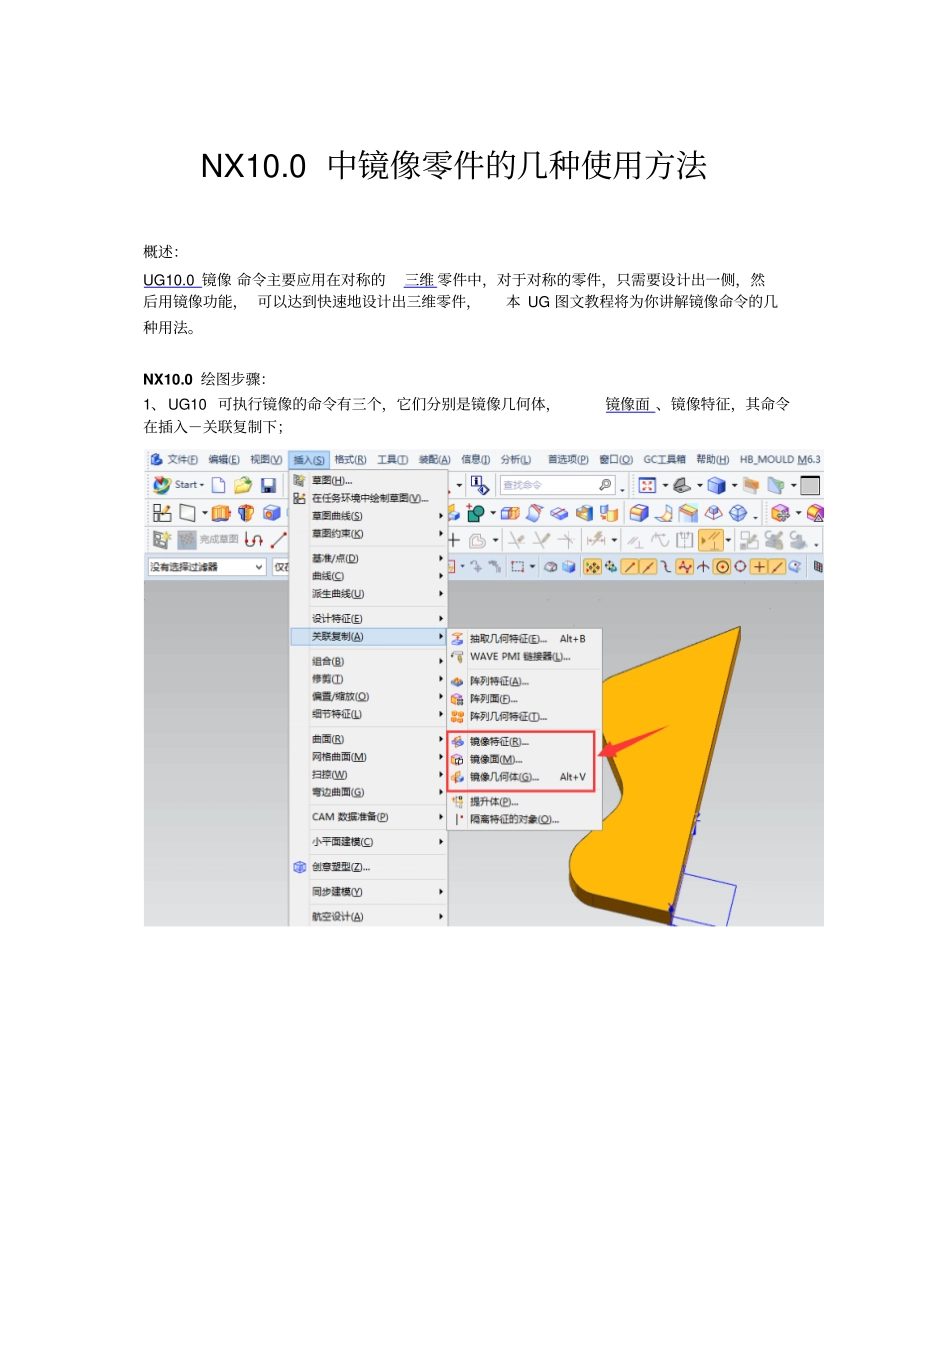Open the 分析(L) menu

(515, 460)
